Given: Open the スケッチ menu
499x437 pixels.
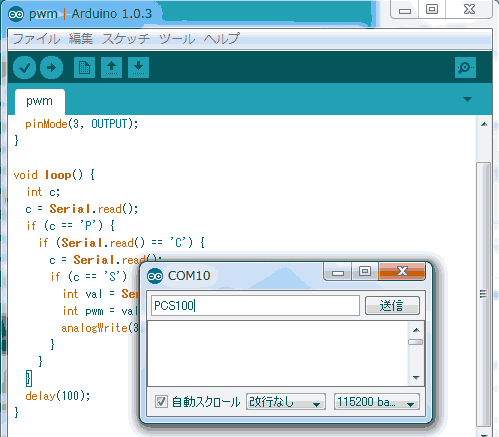Looking at the screenshot, I should coord(126,39).
